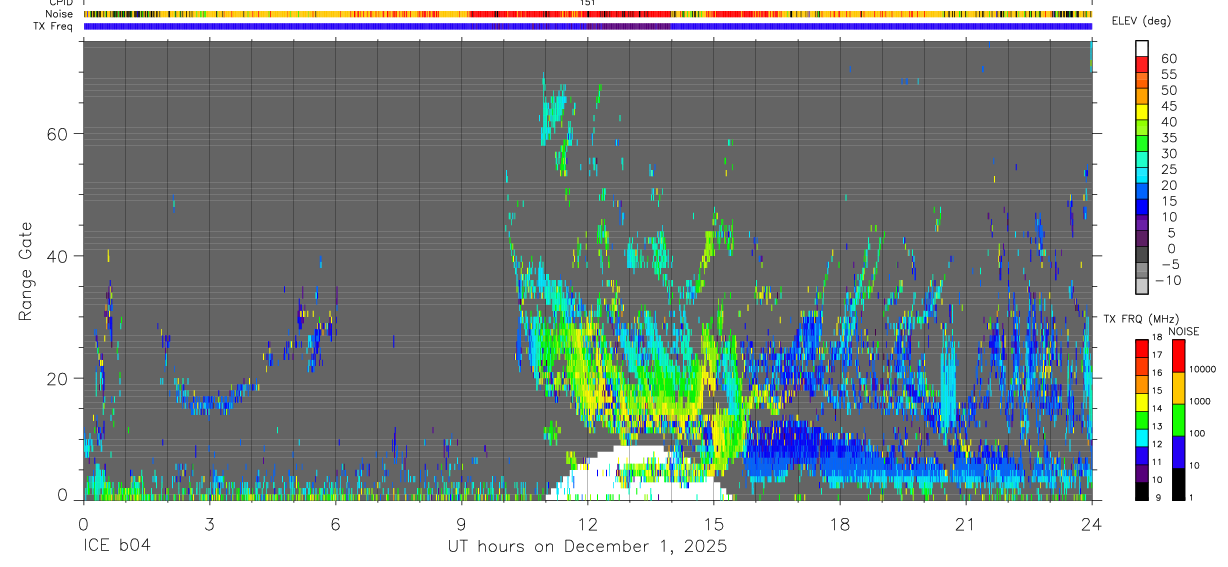
Task: Click x-axis hour tick label "6"
Action: click(335, 524)
